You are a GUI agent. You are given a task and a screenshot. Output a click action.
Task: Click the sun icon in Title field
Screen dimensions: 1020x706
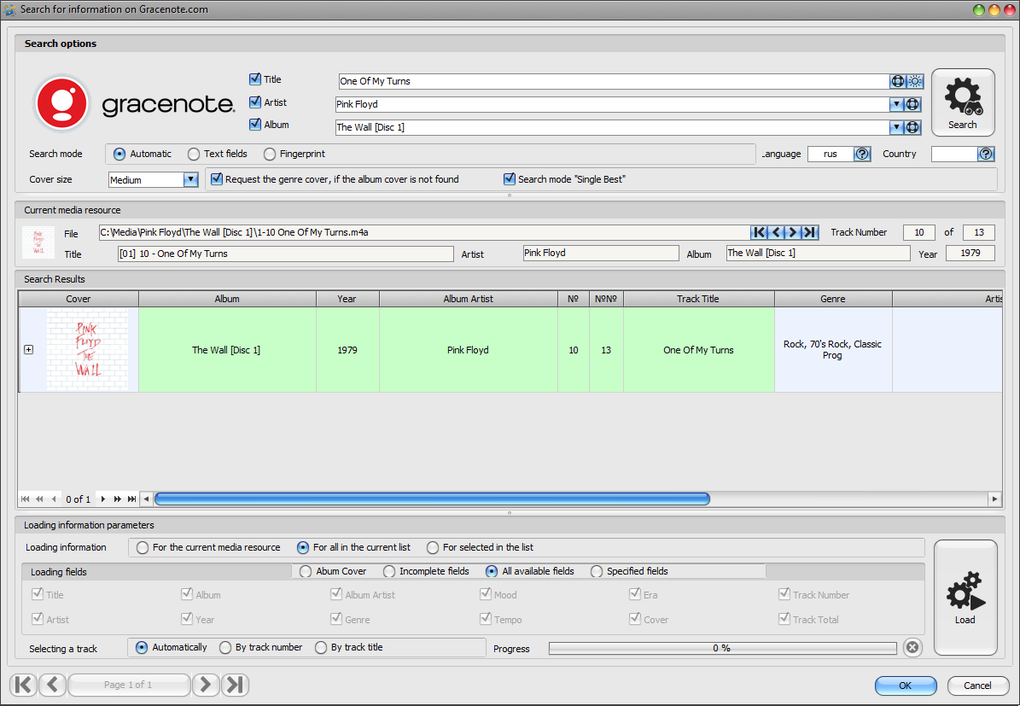915,81
